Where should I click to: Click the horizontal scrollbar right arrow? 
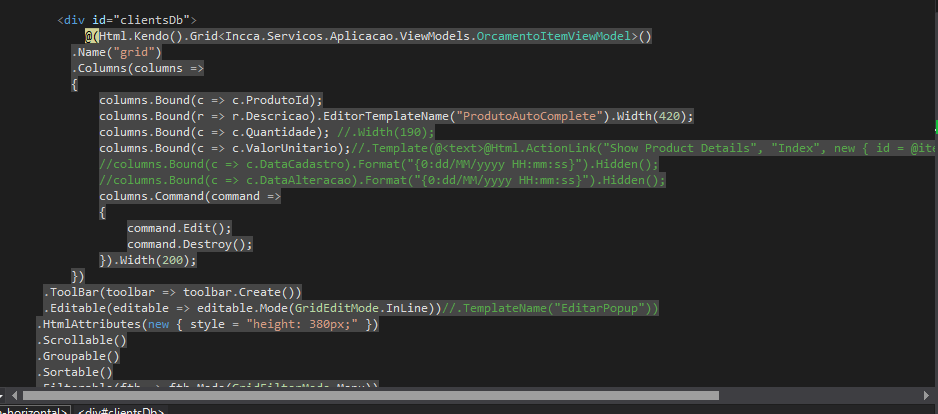(926, 395)
